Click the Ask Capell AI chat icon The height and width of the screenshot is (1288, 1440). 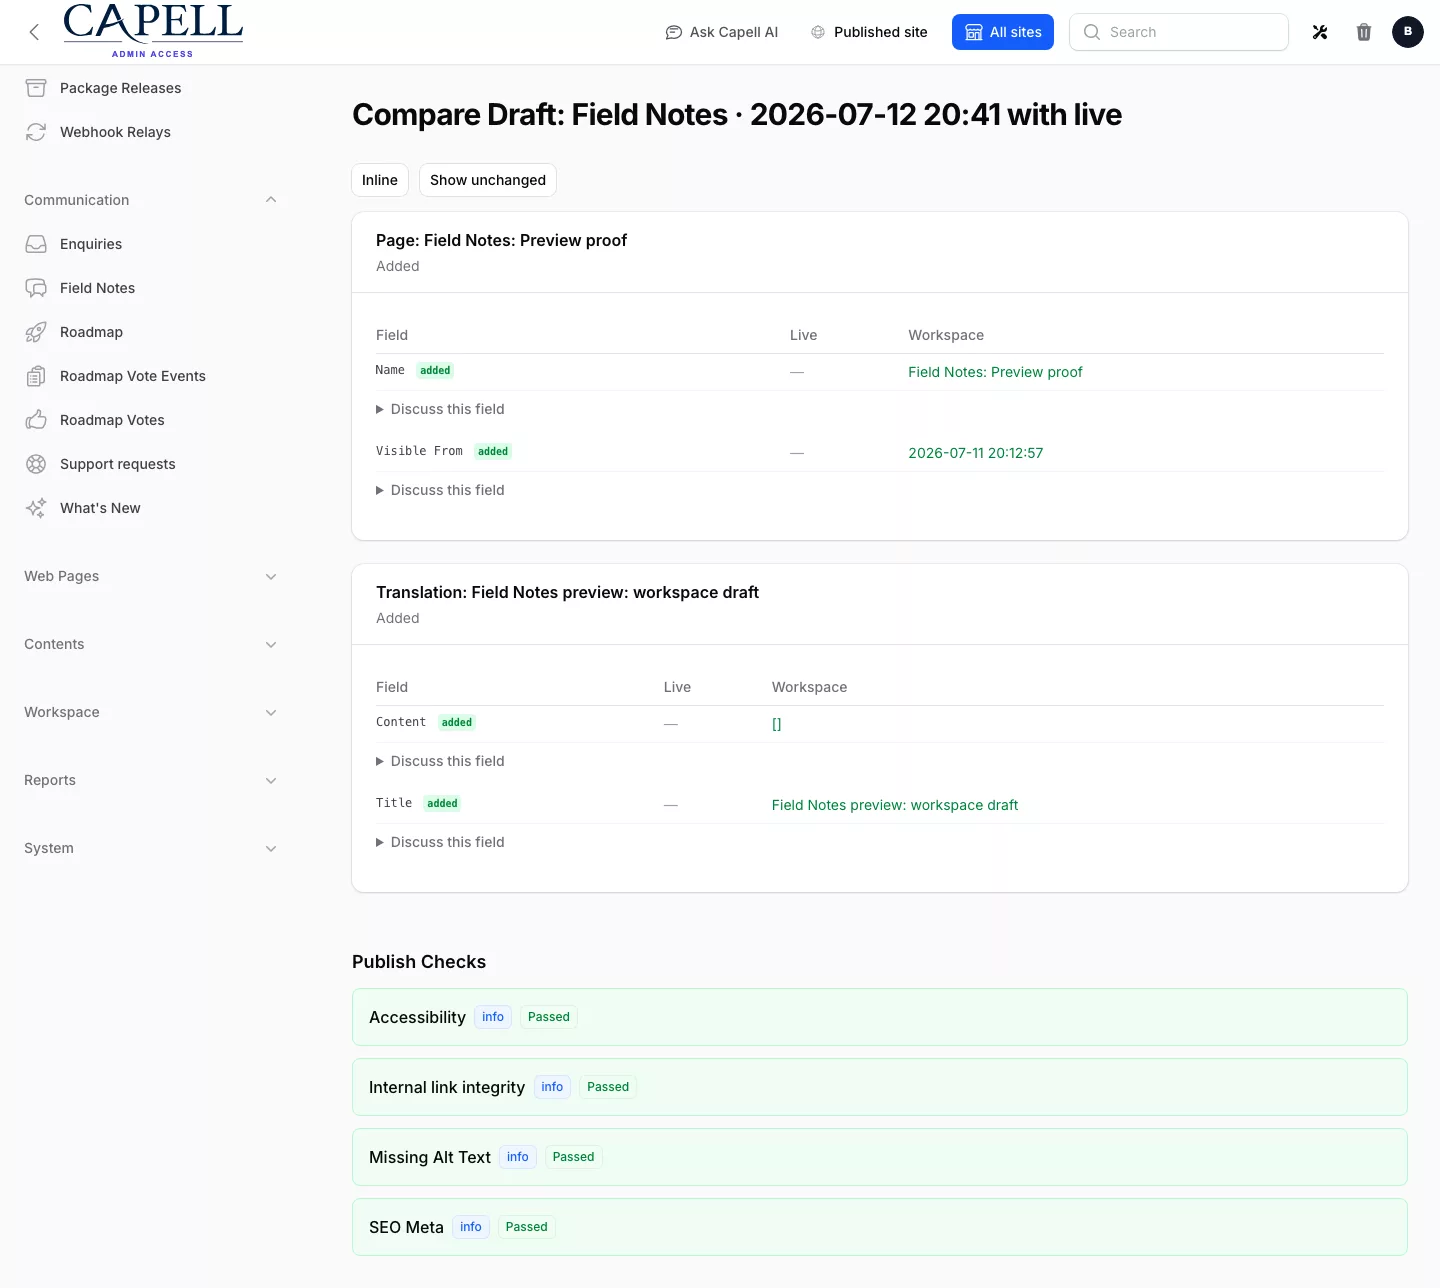tap(673, 32)
